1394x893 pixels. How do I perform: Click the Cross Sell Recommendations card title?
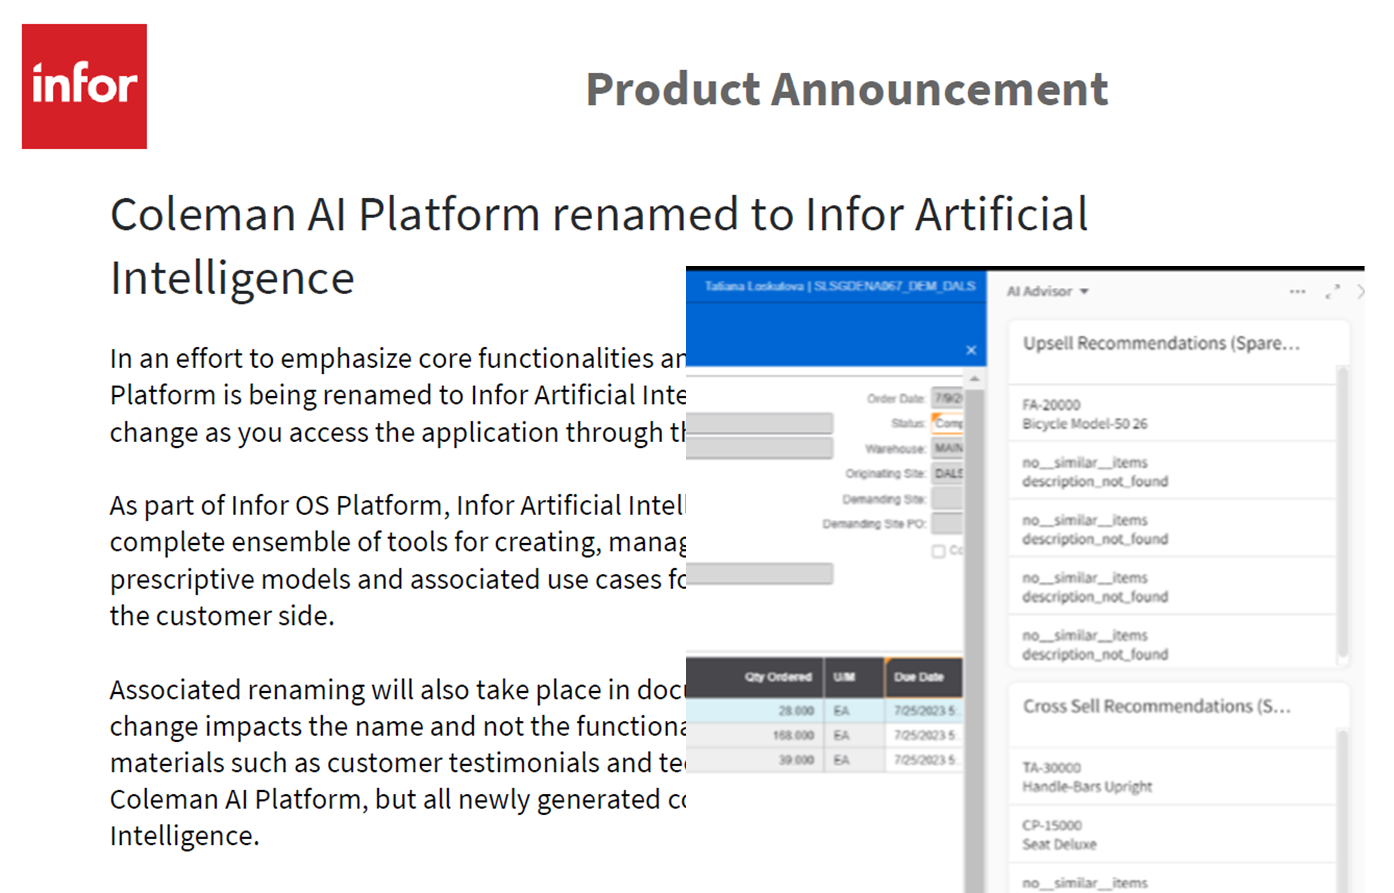point(1157,706)
